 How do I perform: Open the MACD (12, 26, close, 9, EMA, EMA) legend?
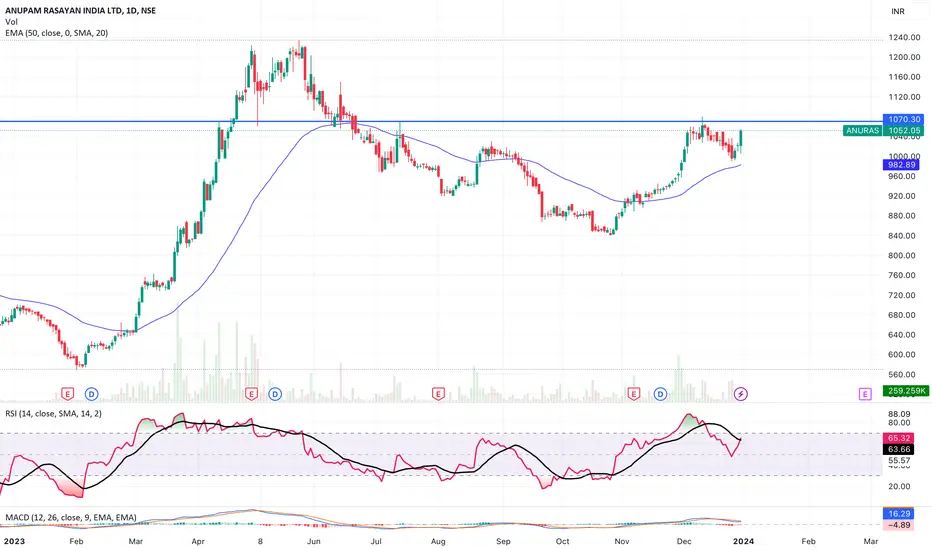click(71, 517)
